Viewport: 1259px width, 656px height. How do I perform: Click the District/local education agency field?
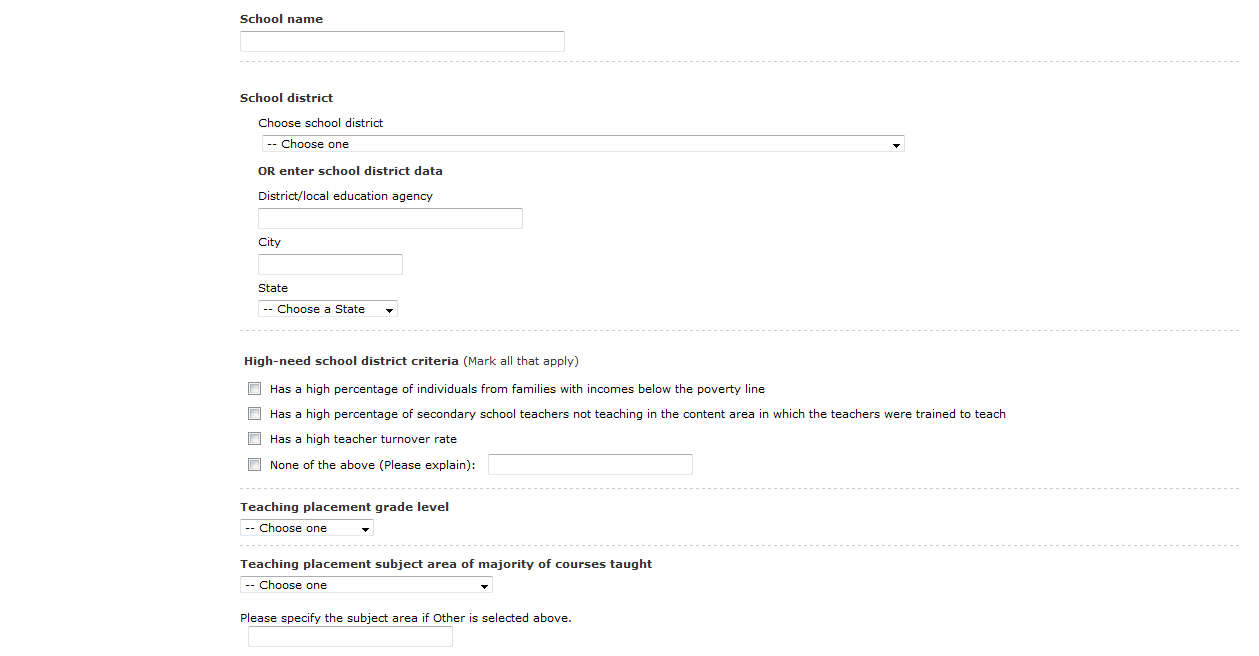tap(390, 218)
